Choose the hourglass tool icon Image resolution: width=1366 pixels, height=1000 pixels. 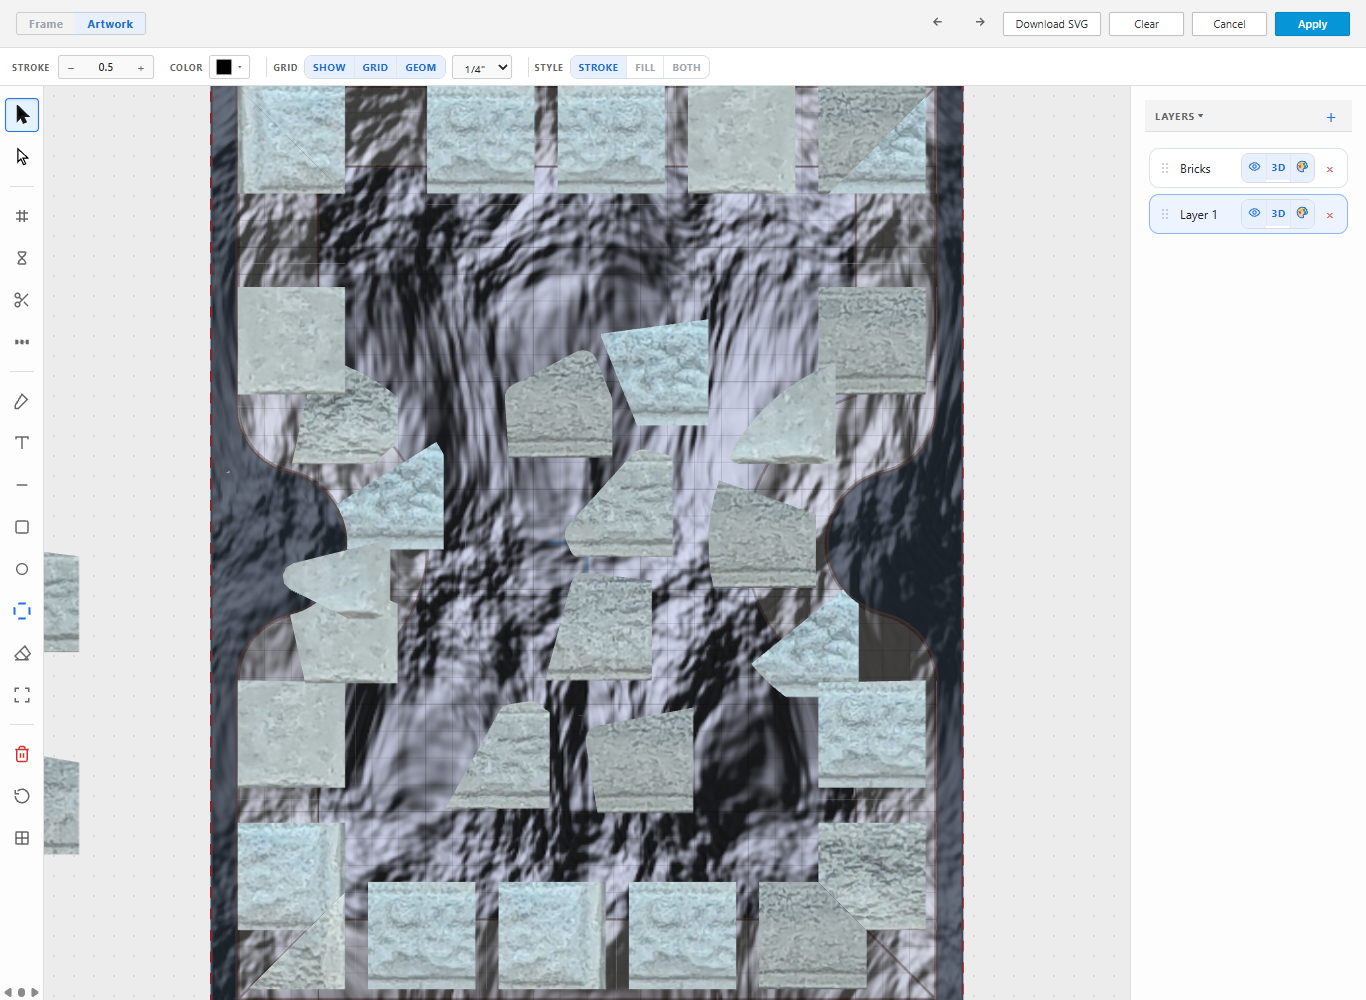[22, 258]
